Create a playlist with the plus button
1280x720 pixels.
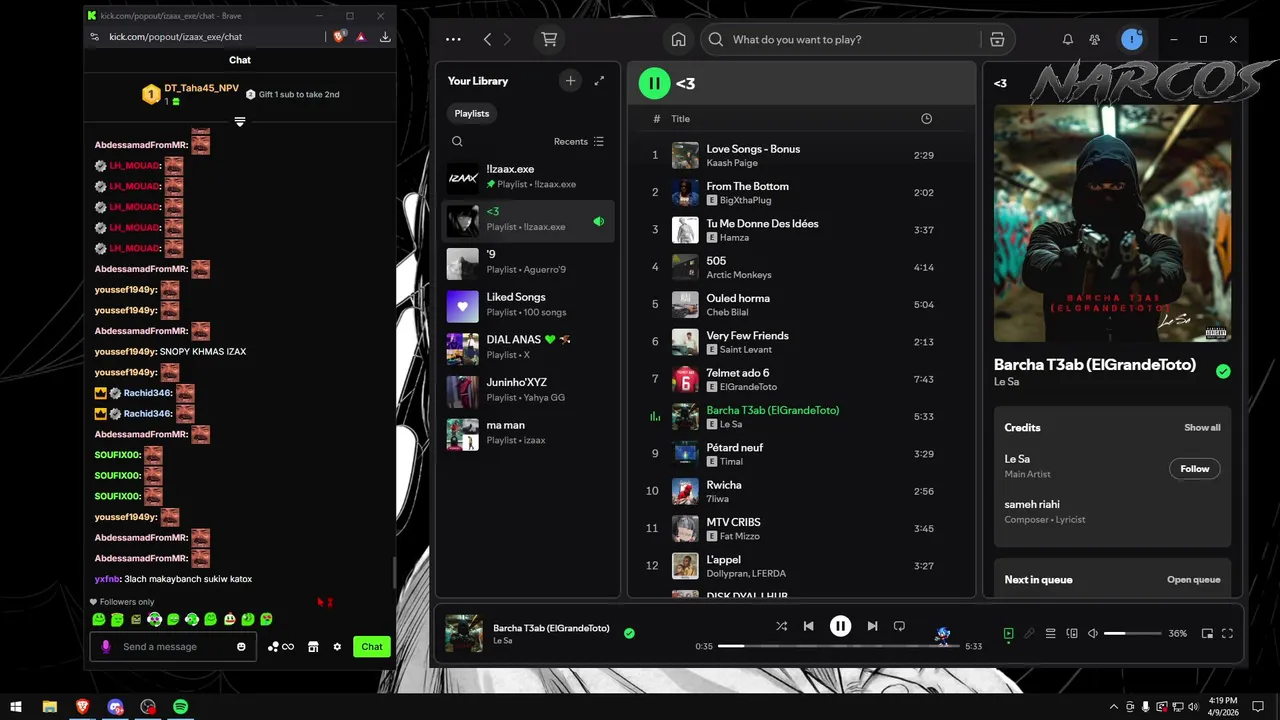click(x=570, y=81)
